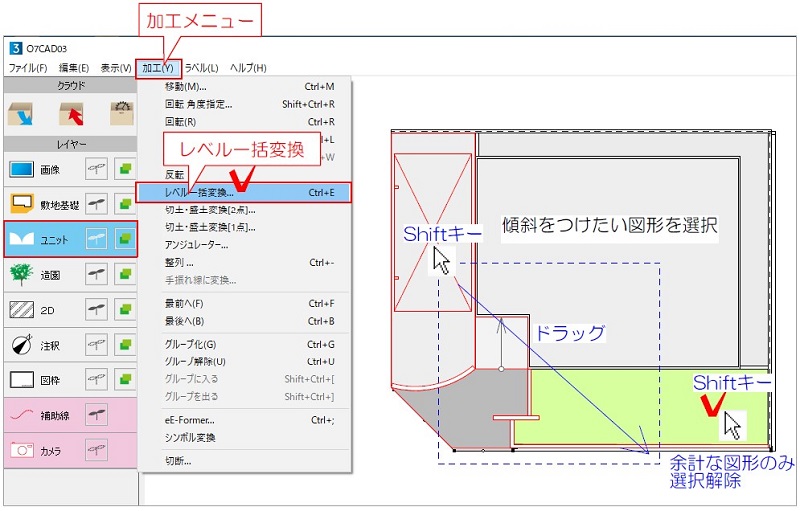
Task: Click green stack icon on 敷地基礎 row
Action: tap(124, 204)
